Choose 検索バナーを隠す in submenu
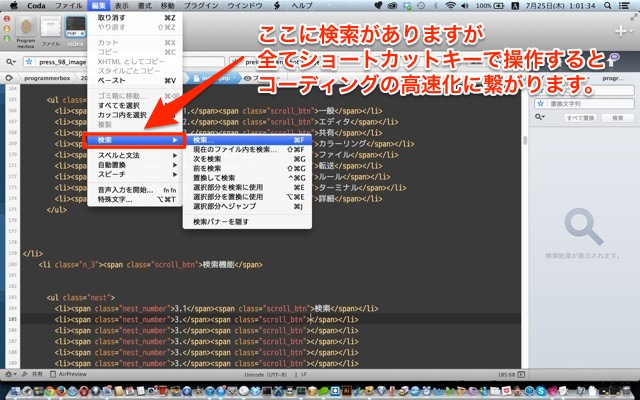 tap(247, 222)
